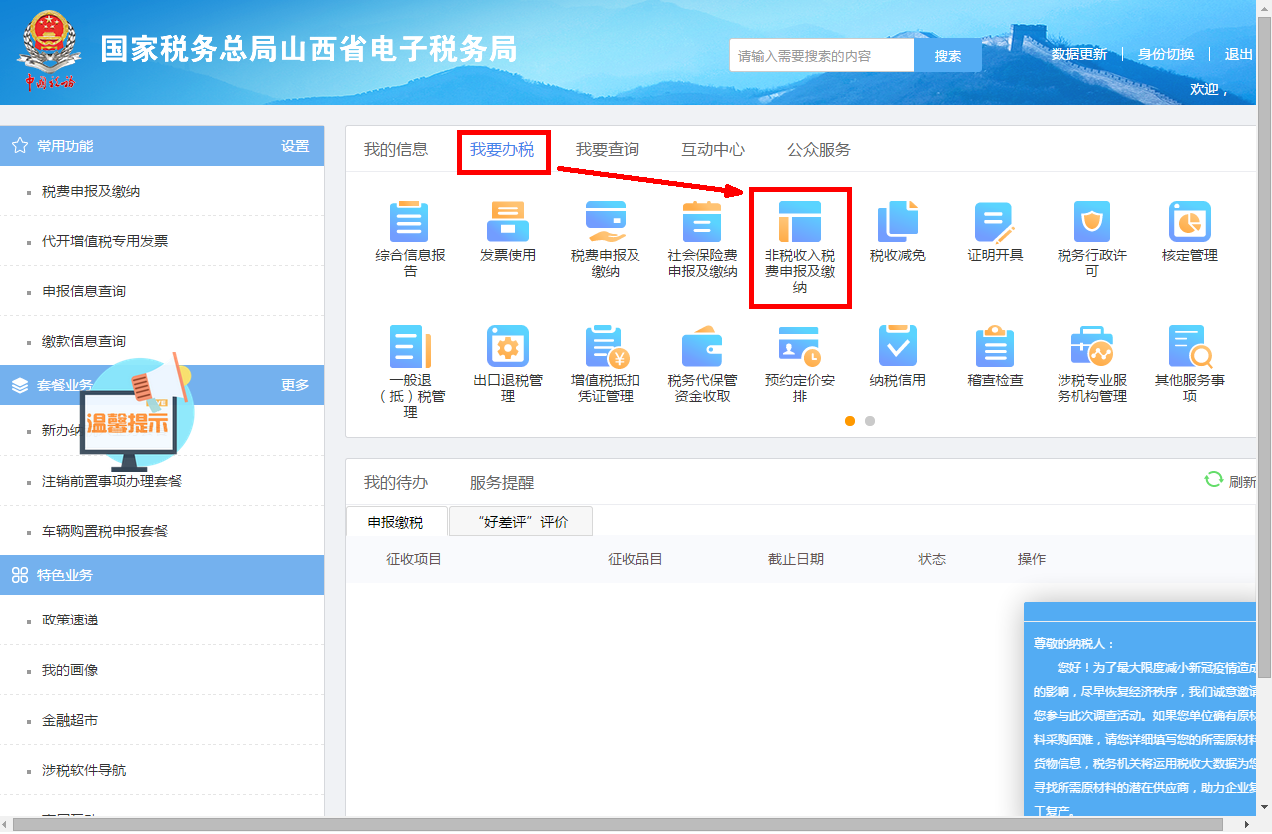Switch to 我要查询 tab
1272x834 pixels.
607,150
